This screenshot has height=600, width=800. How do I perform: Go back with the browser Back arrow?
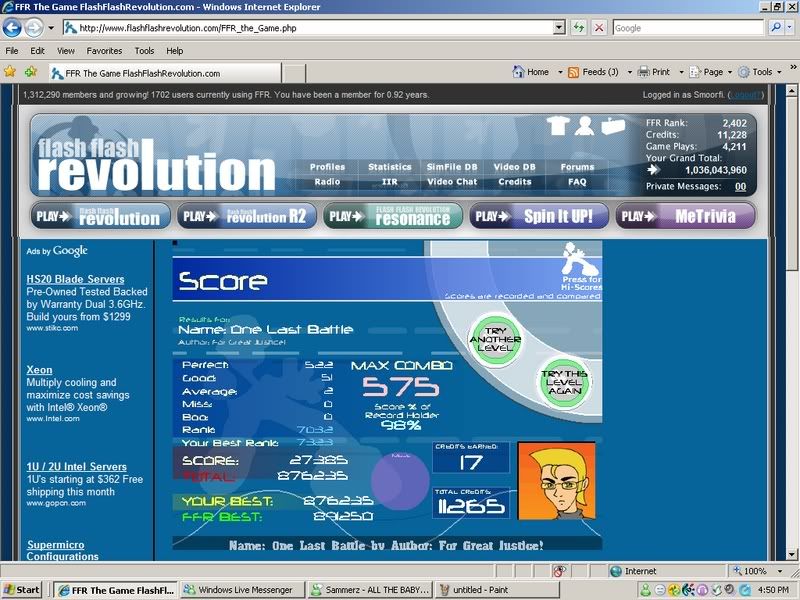click(x=12, y=28)
